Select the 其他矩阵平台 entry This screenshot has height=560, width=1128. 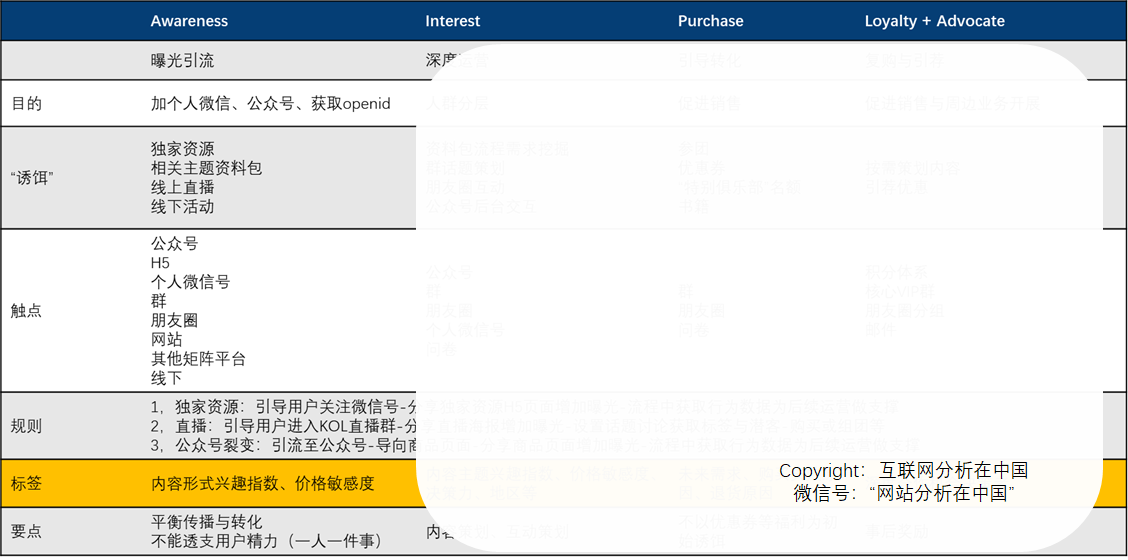click(198, 358)
